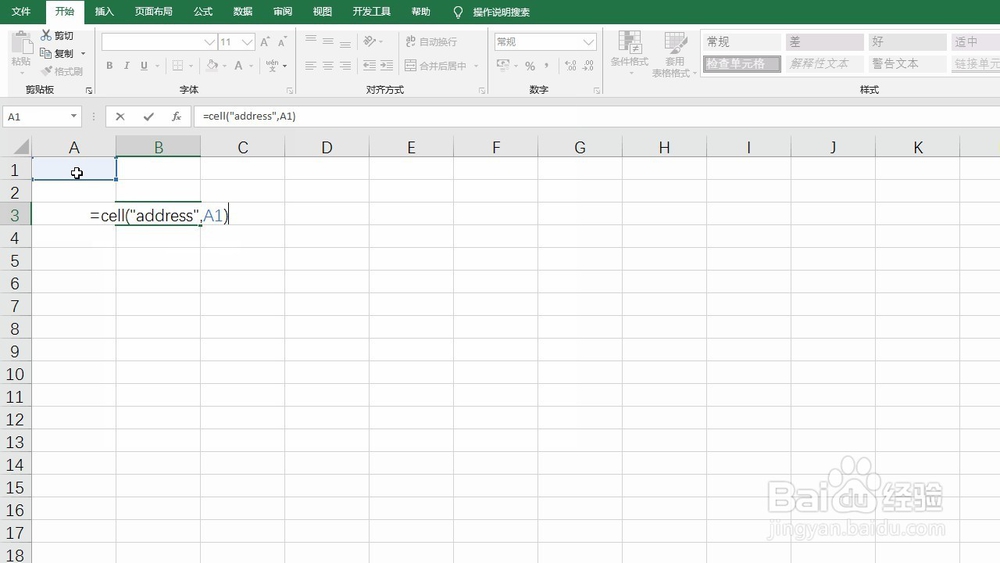This screenshot has height=563, width=1000.
Task: Apply percent style to the cell
Action: pyautogui.click(x=530, y=66)
